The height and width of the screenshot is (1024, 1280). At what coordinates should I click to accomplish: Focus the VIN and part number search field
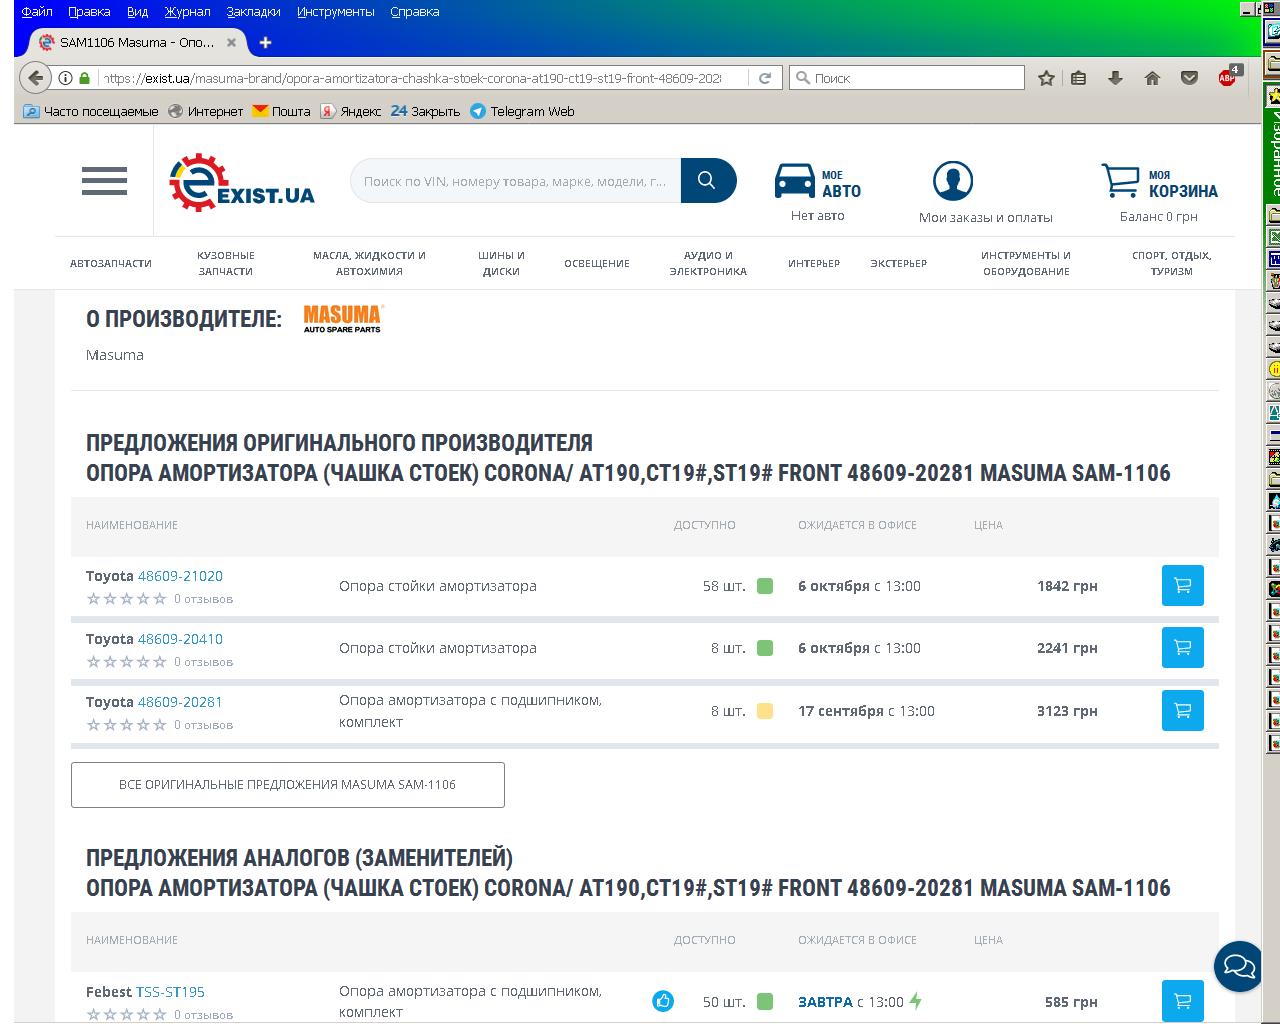514,181
